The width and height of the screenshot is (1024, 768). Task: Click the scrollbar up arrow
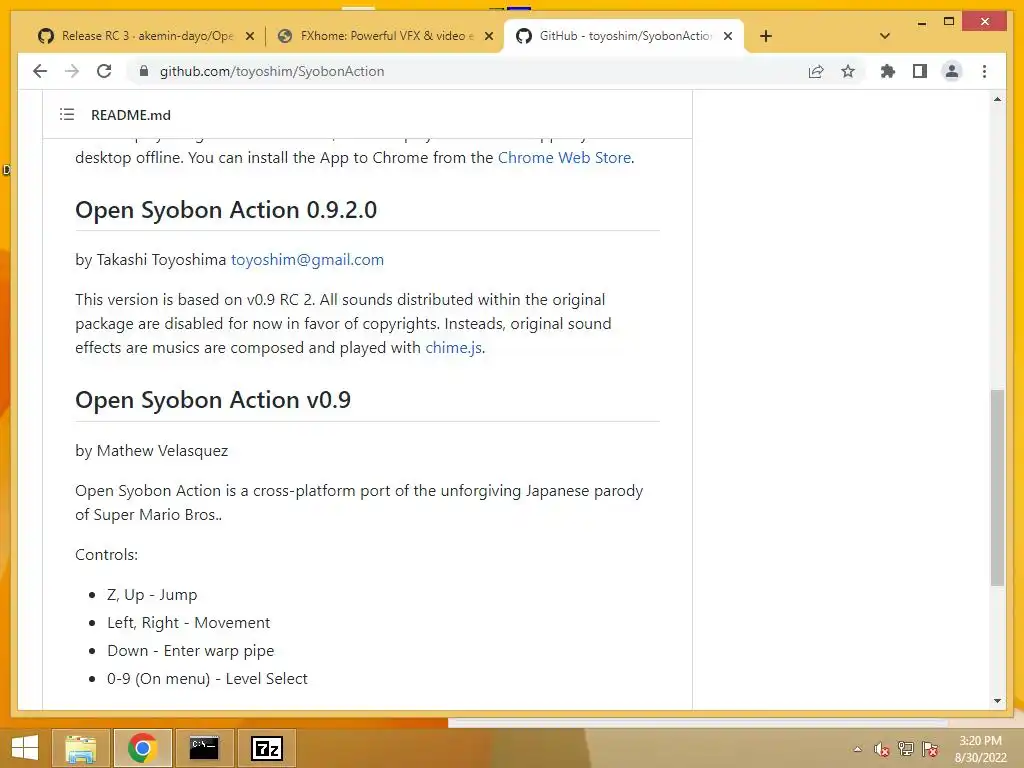point(997,99)
